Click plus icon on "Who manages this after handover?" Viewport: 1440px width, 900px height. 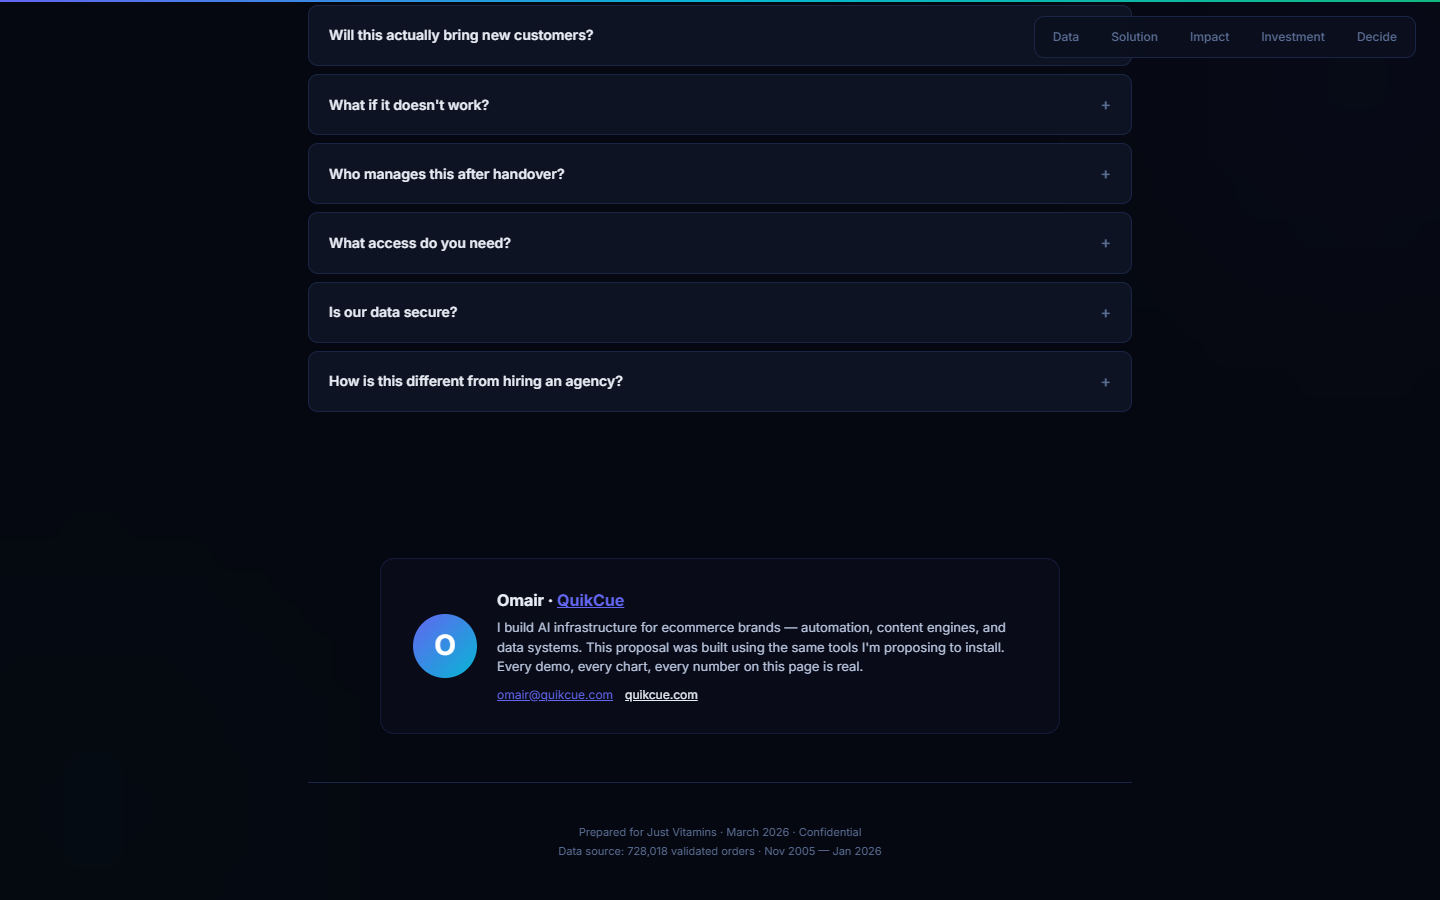click(1105, 174)
